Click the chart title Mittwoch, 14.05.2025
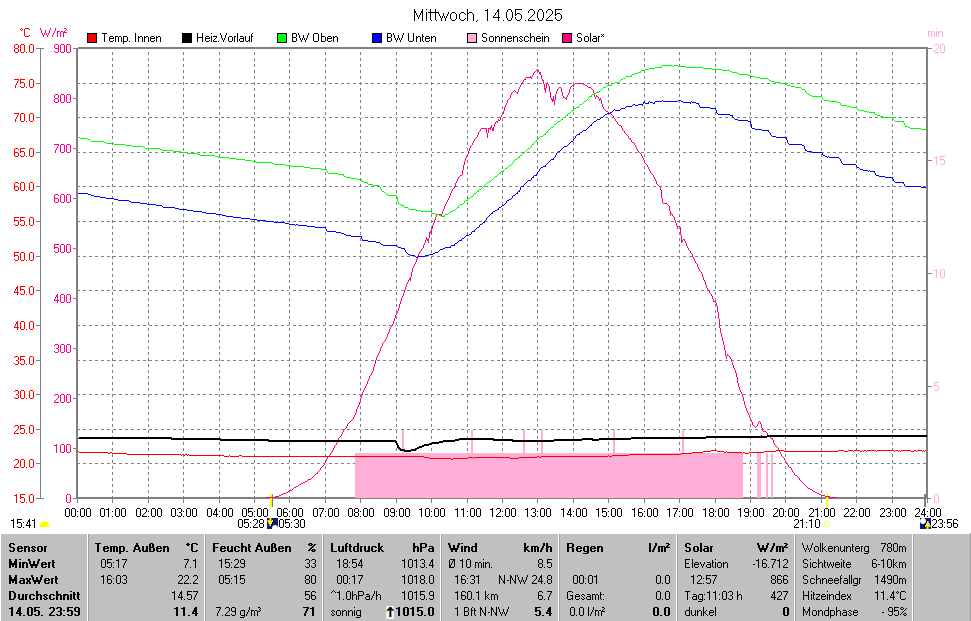The width and height of the screenshot is (971, 621). tap(487, 15)
